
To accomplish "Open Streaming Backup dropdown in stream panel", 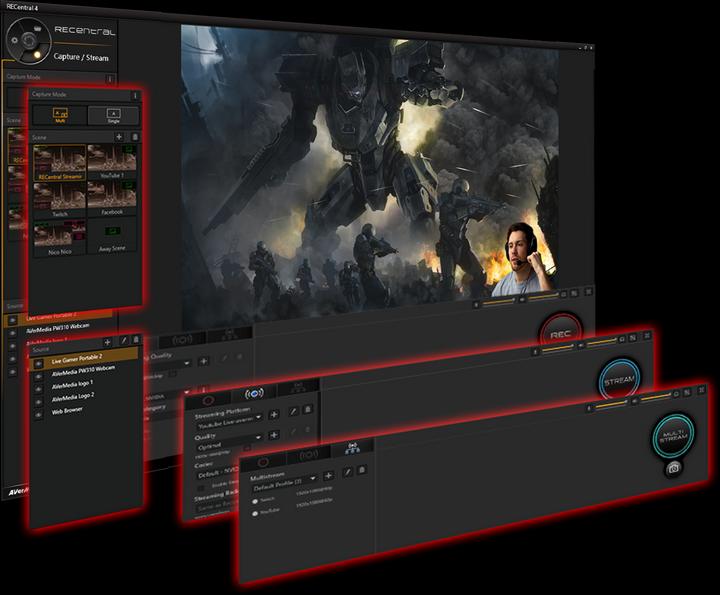I will [218, 506].
